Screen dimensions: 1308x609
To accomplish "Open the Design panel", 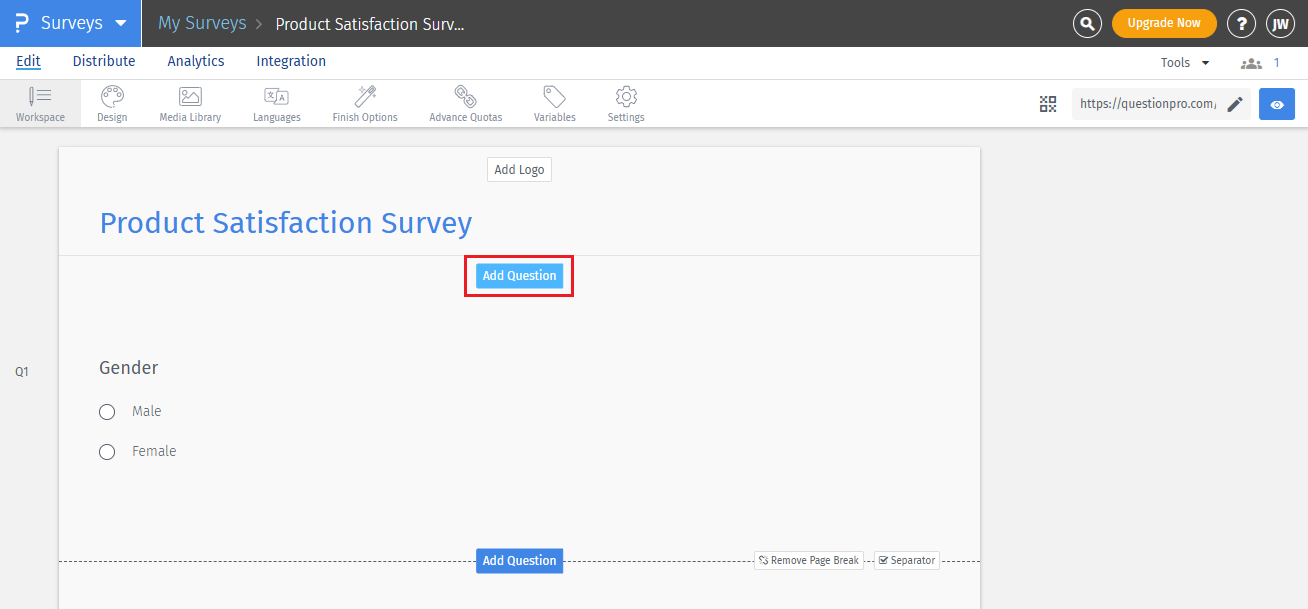I will pos(111,103).
